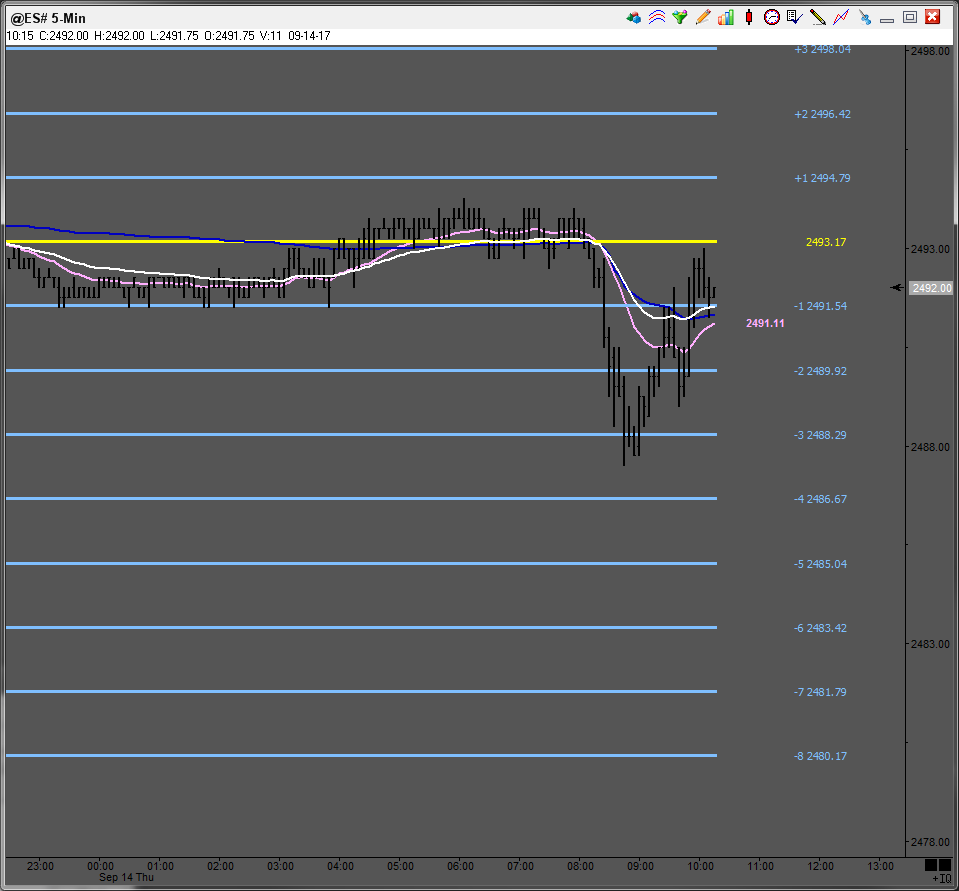Click the +1 2494.79 level label
The width and height of the screenshot is (959, 891).
[x=823, y=179]
